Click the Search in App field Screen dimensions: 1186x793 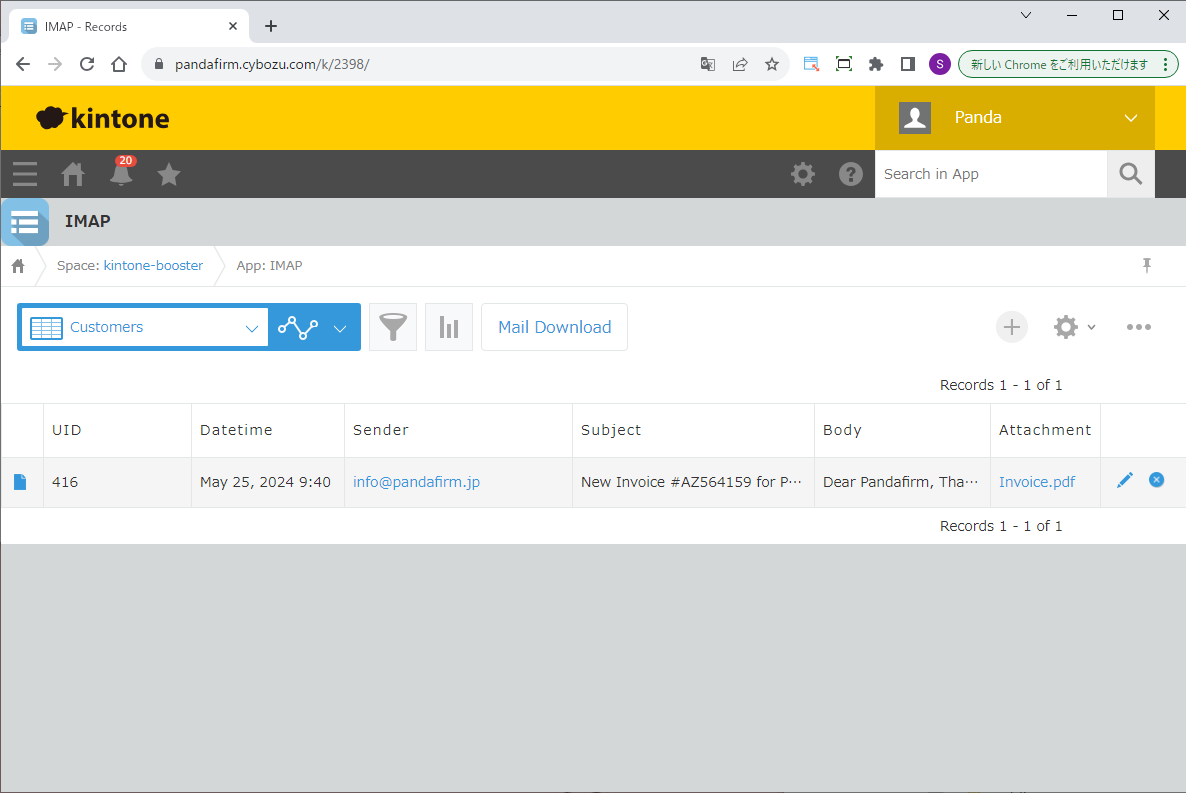click(x=990, y=174)
